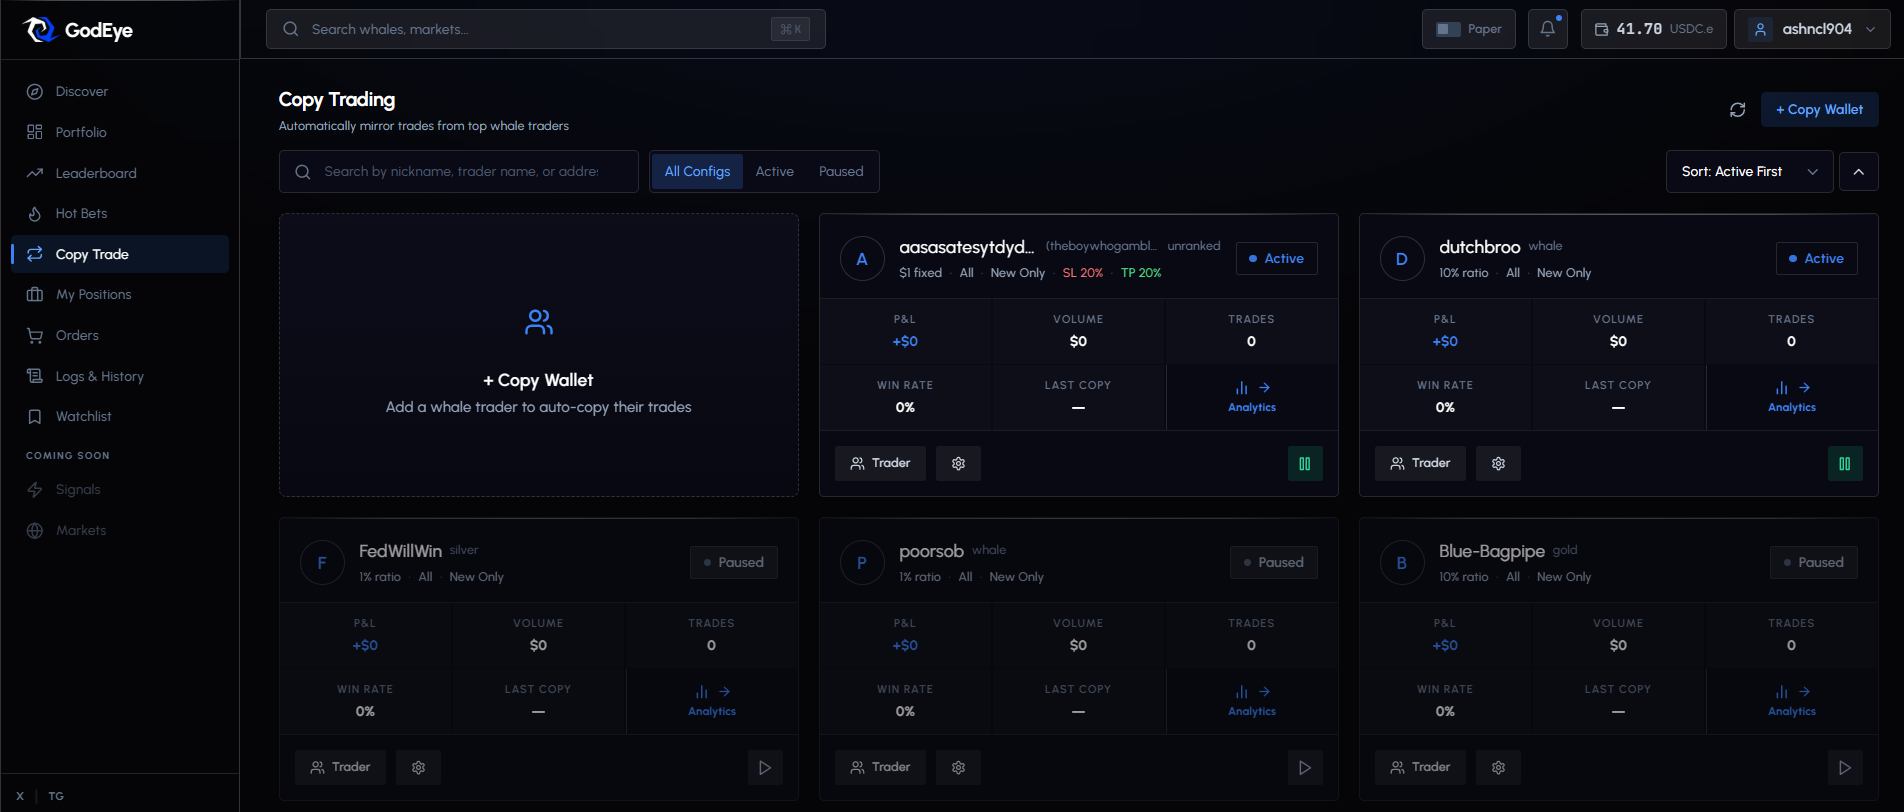Open Logs & History in the sidebar
The image size is (1904, 812).
(120, 376)
